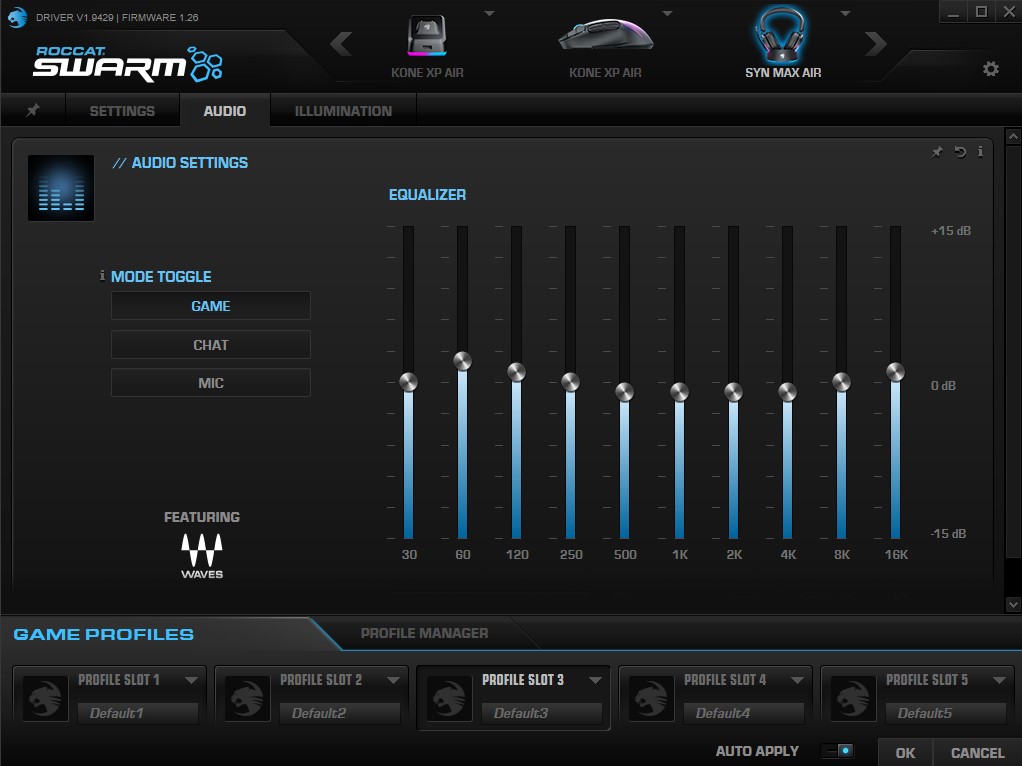Screen dimensions: 1022x766
Task: Click the audio settings equalizer thumbnail
Action: coord(61,188)
